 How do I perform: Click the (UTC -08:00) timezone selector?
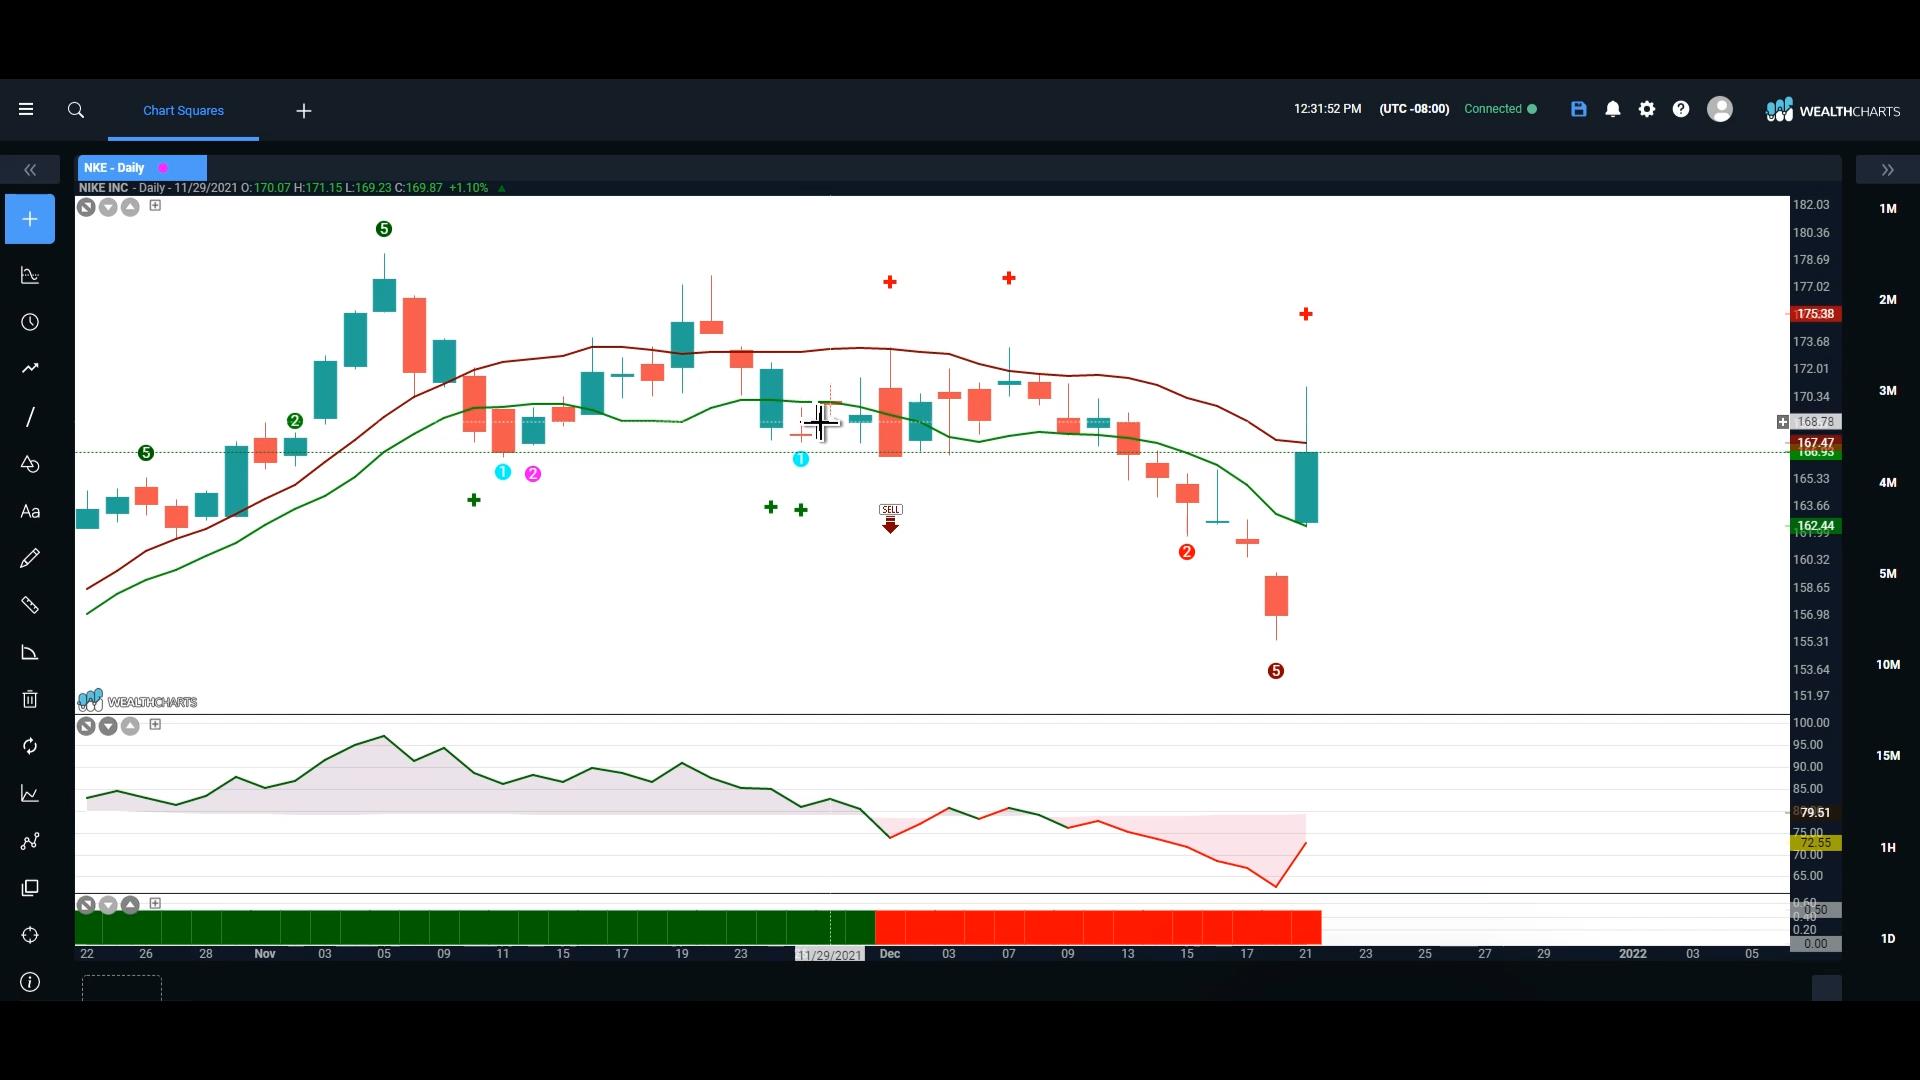[1414, 109]
